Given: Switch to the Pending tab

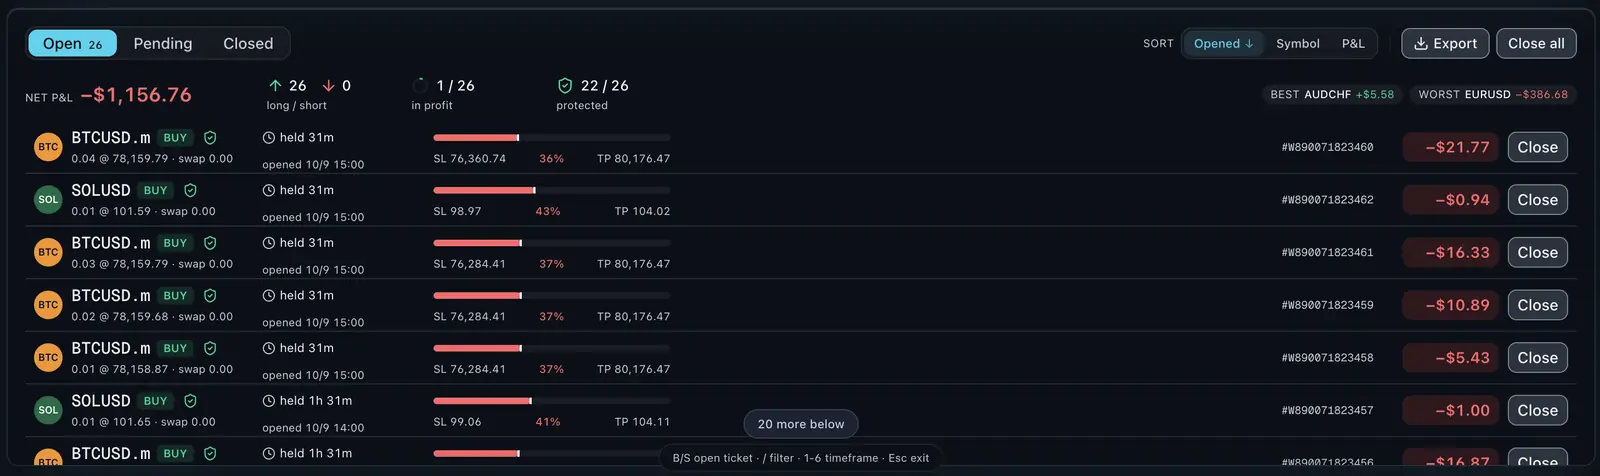Looking at the screenshot, I should (x=163, y=44).
